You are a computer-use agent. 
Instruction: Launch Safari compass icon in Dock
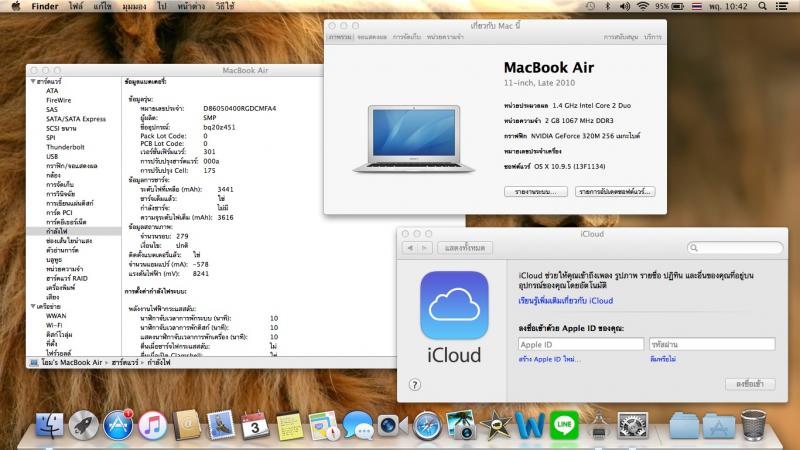coord(427,426)
